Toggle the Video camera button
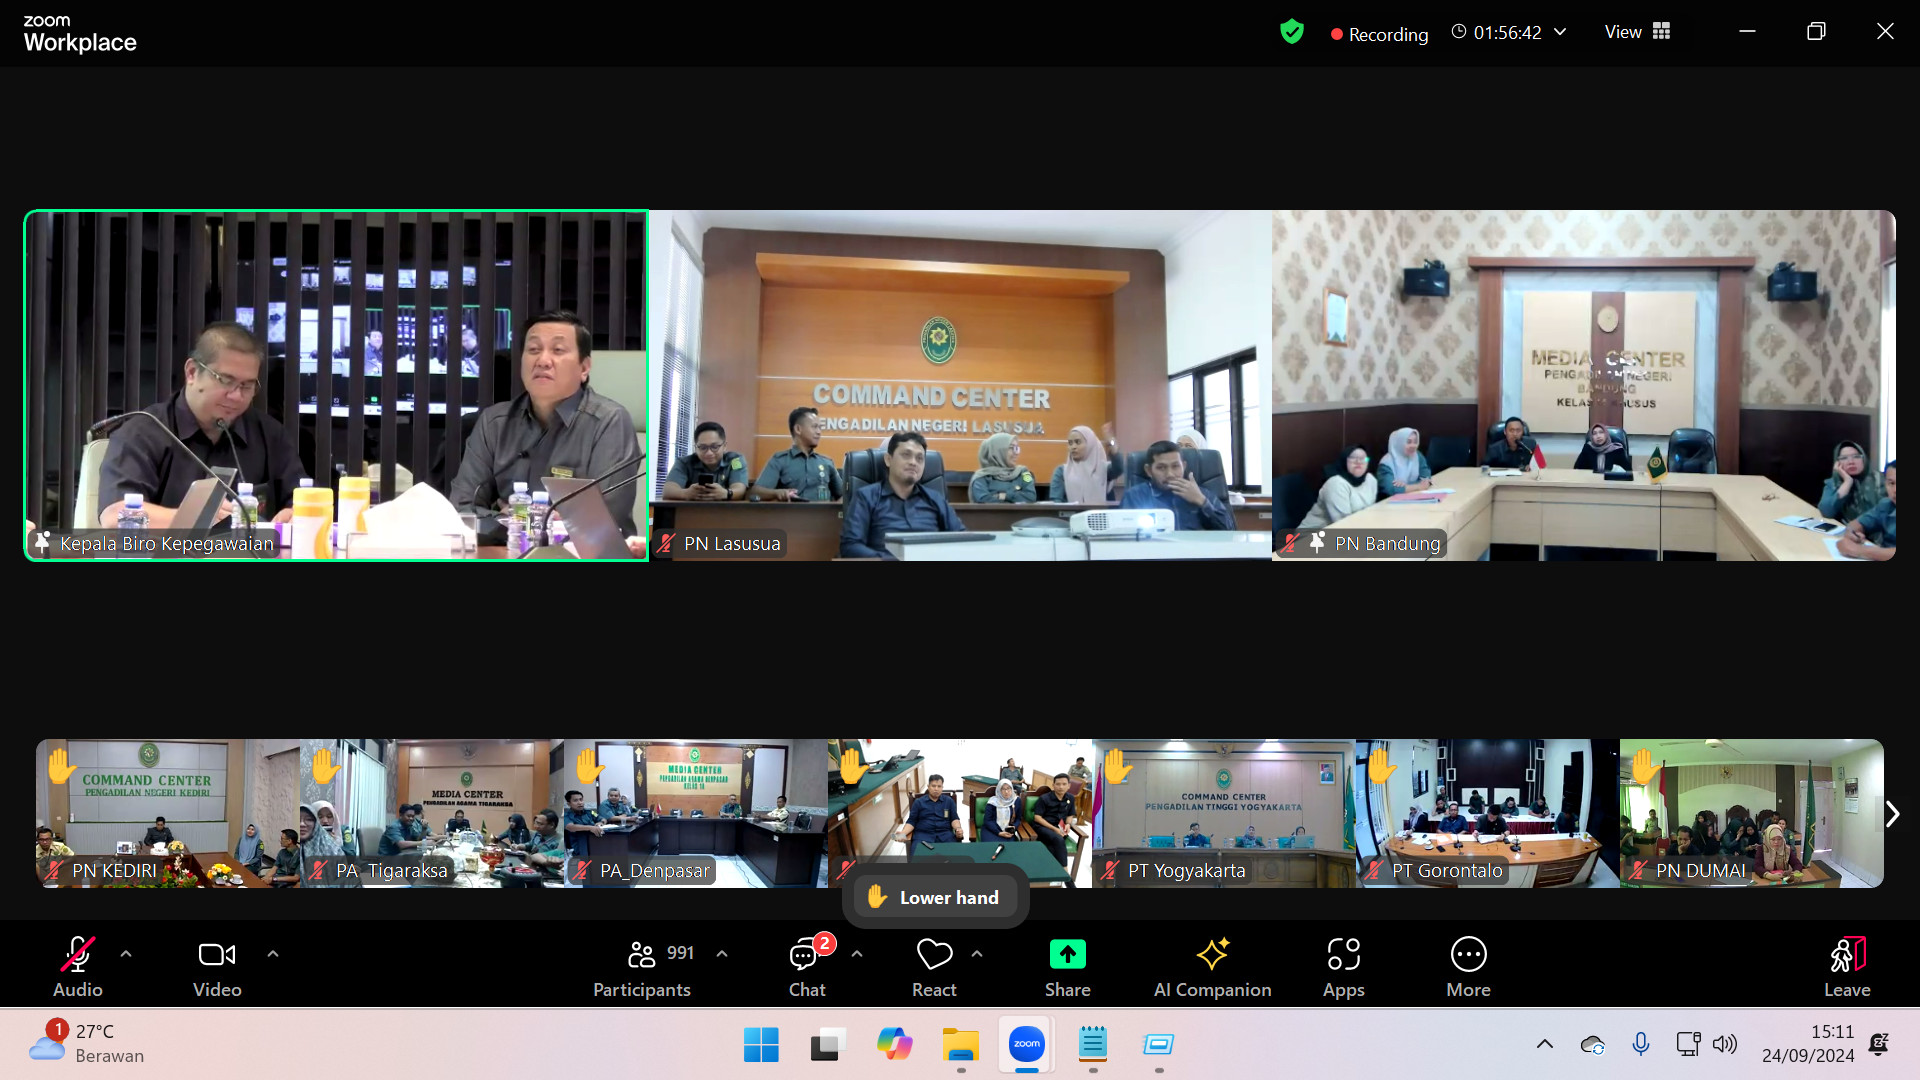This screenshot has width=1920, height=1080. (x=217, y=966)
